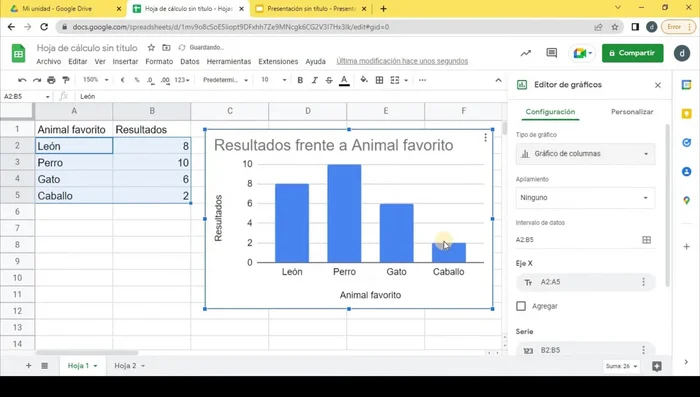
Task: Select data range grid icon
Action: (x=646, y=240)
